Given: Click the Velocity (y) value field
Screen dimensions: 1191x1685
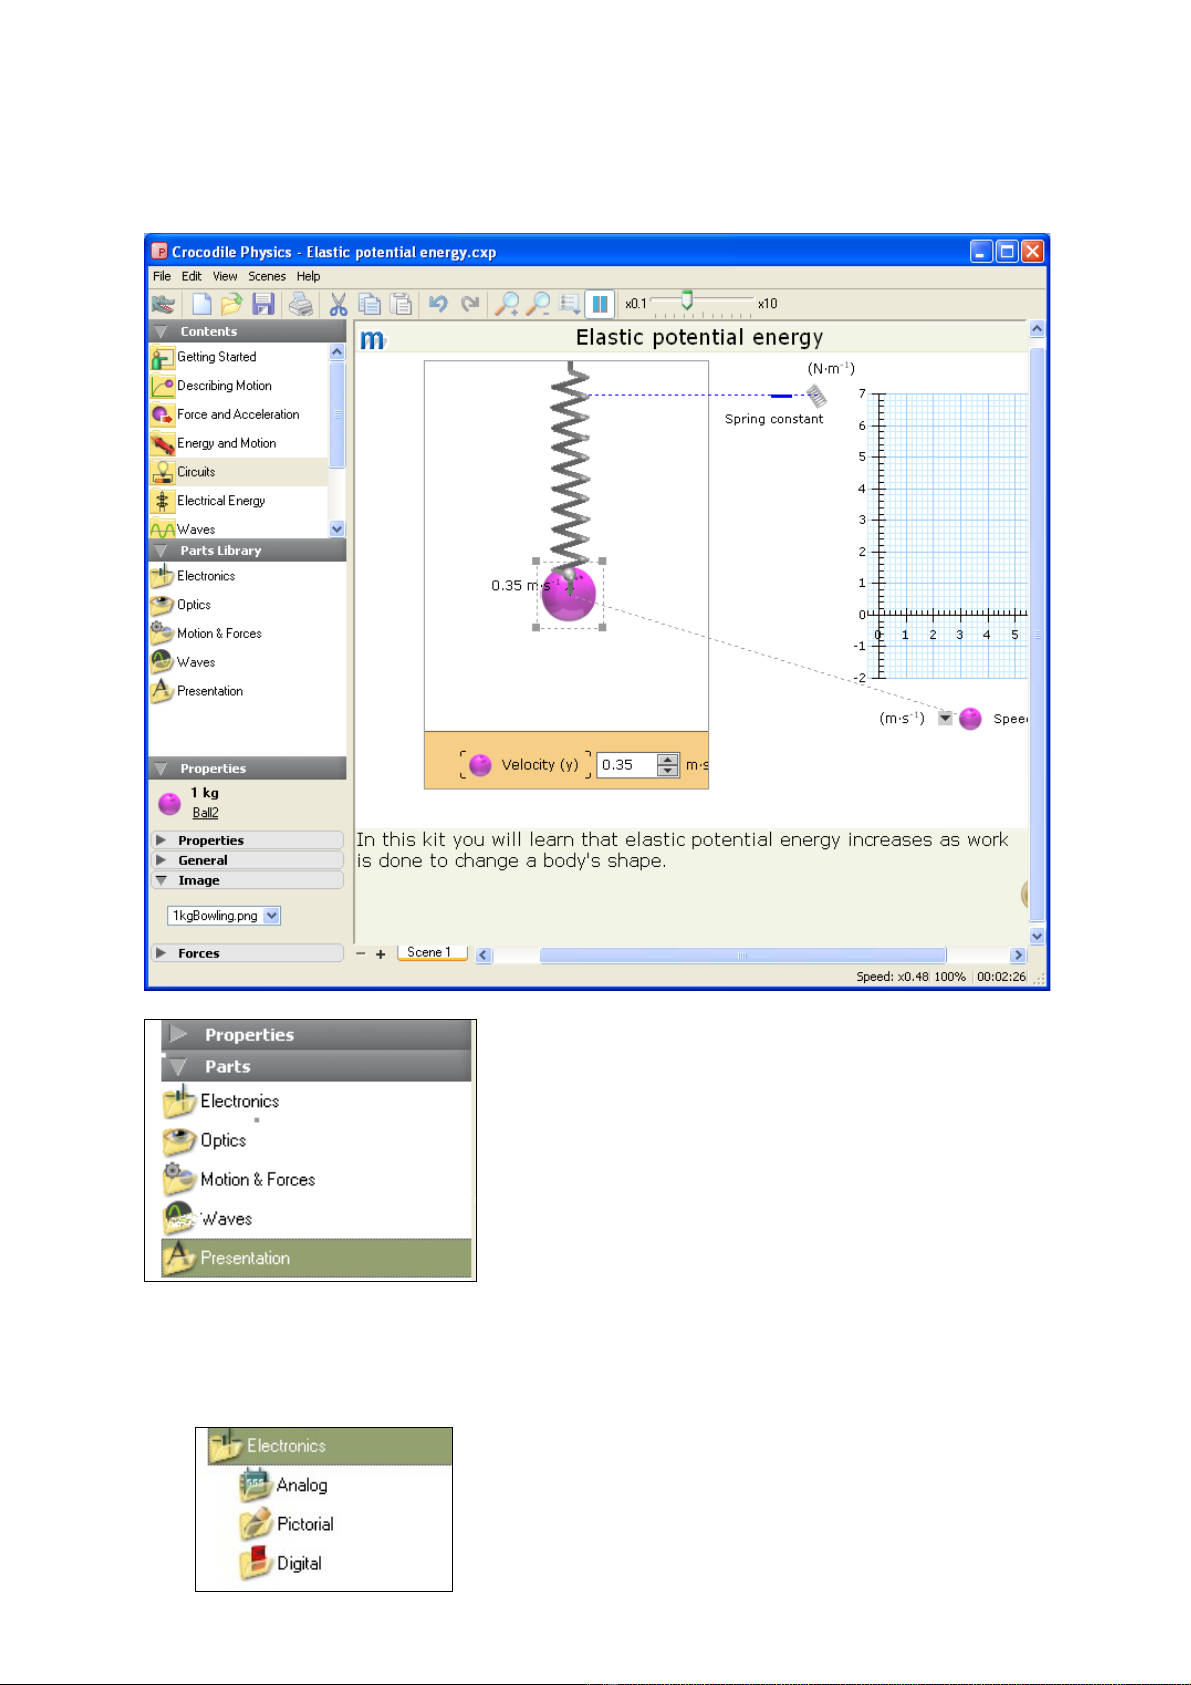Looking at the screenshot, I should pos(626,765).
